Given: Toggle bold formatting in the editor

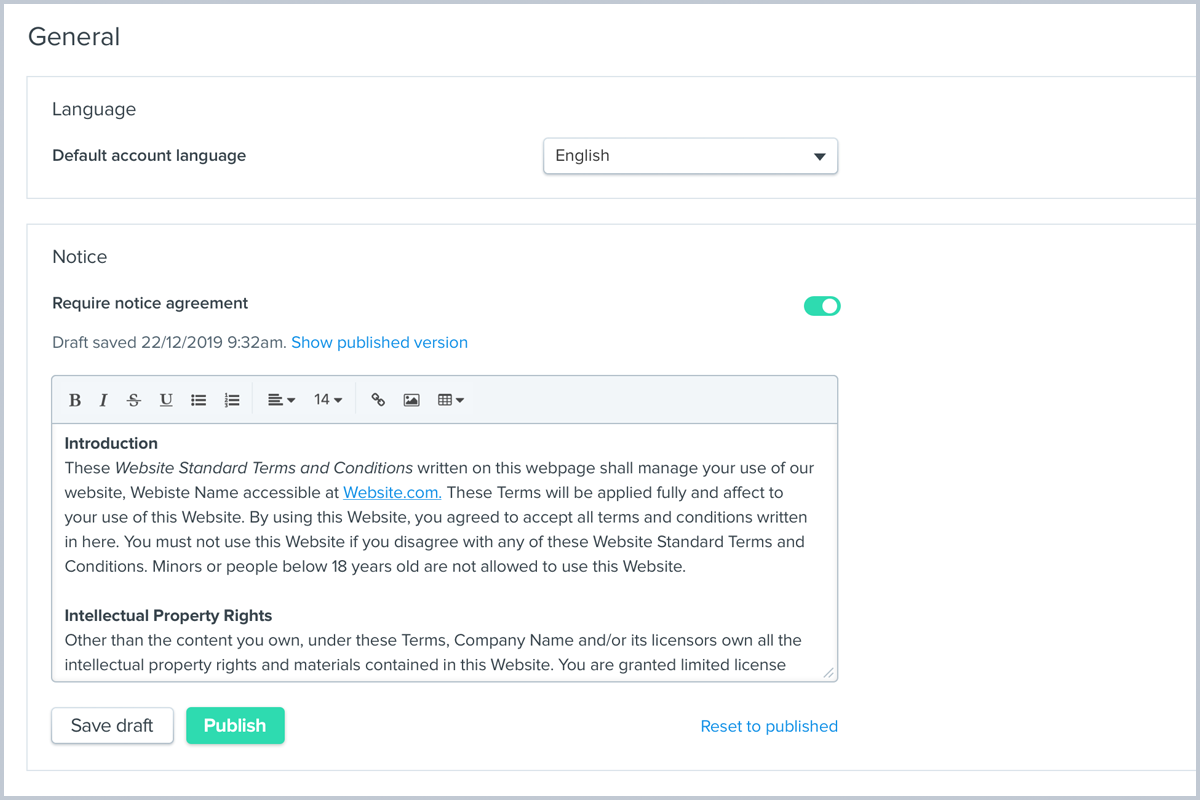Looking at the screenshot, I should coord(75,400).
